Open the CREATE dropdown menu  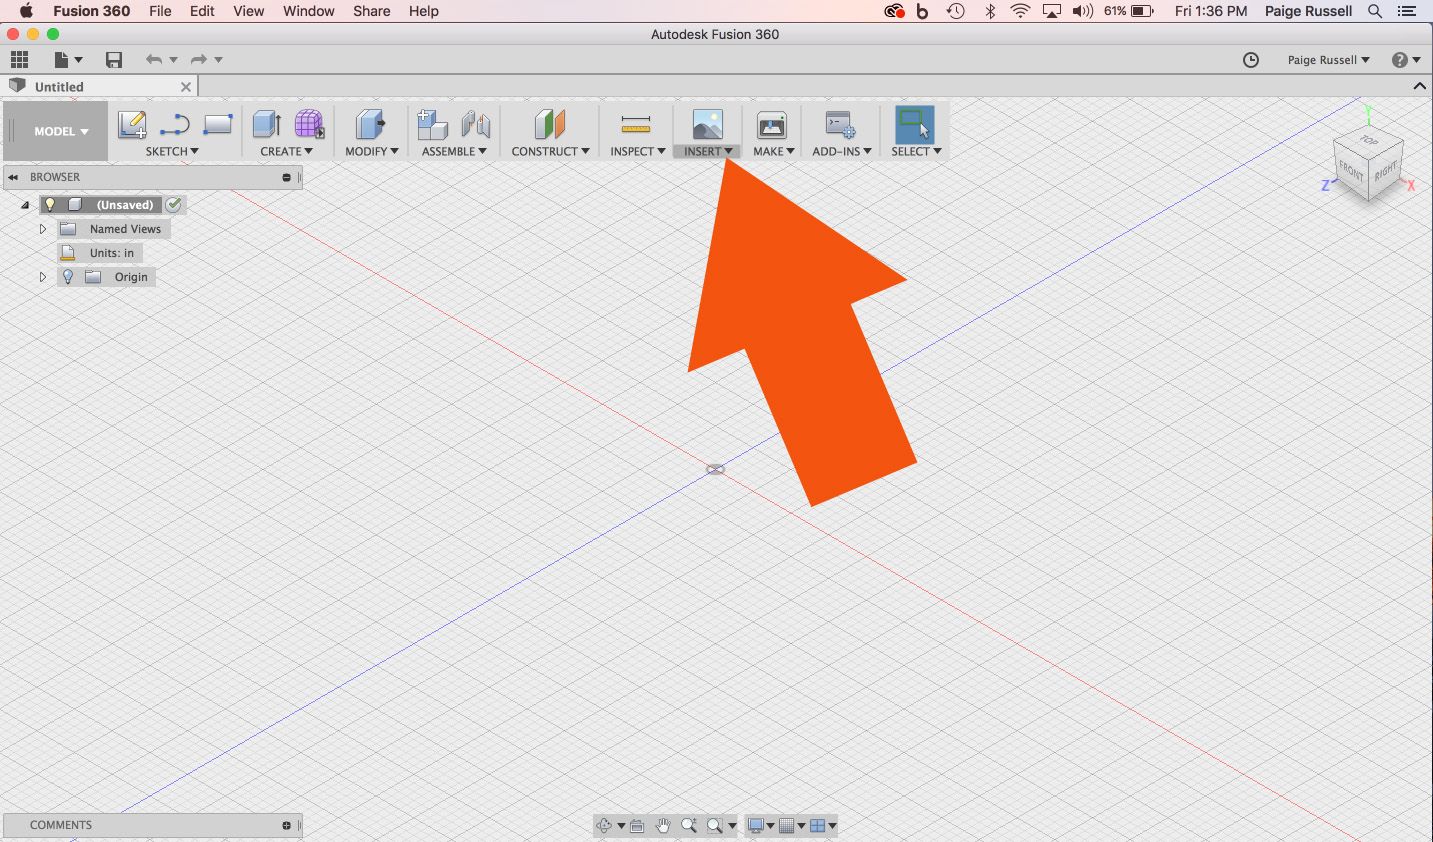[x=286, y=152]
